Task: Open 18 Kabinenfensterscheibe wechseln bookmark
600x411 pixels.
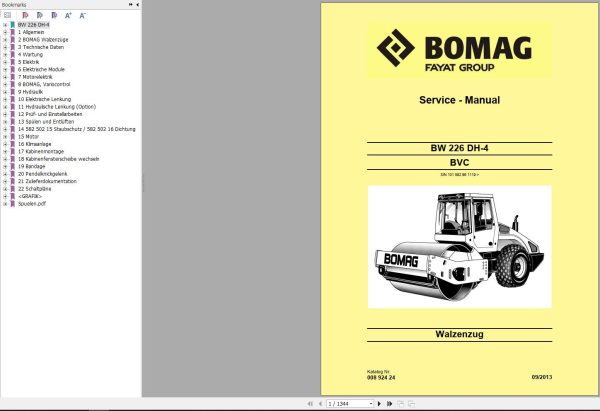Action: (x=59, y=159)
